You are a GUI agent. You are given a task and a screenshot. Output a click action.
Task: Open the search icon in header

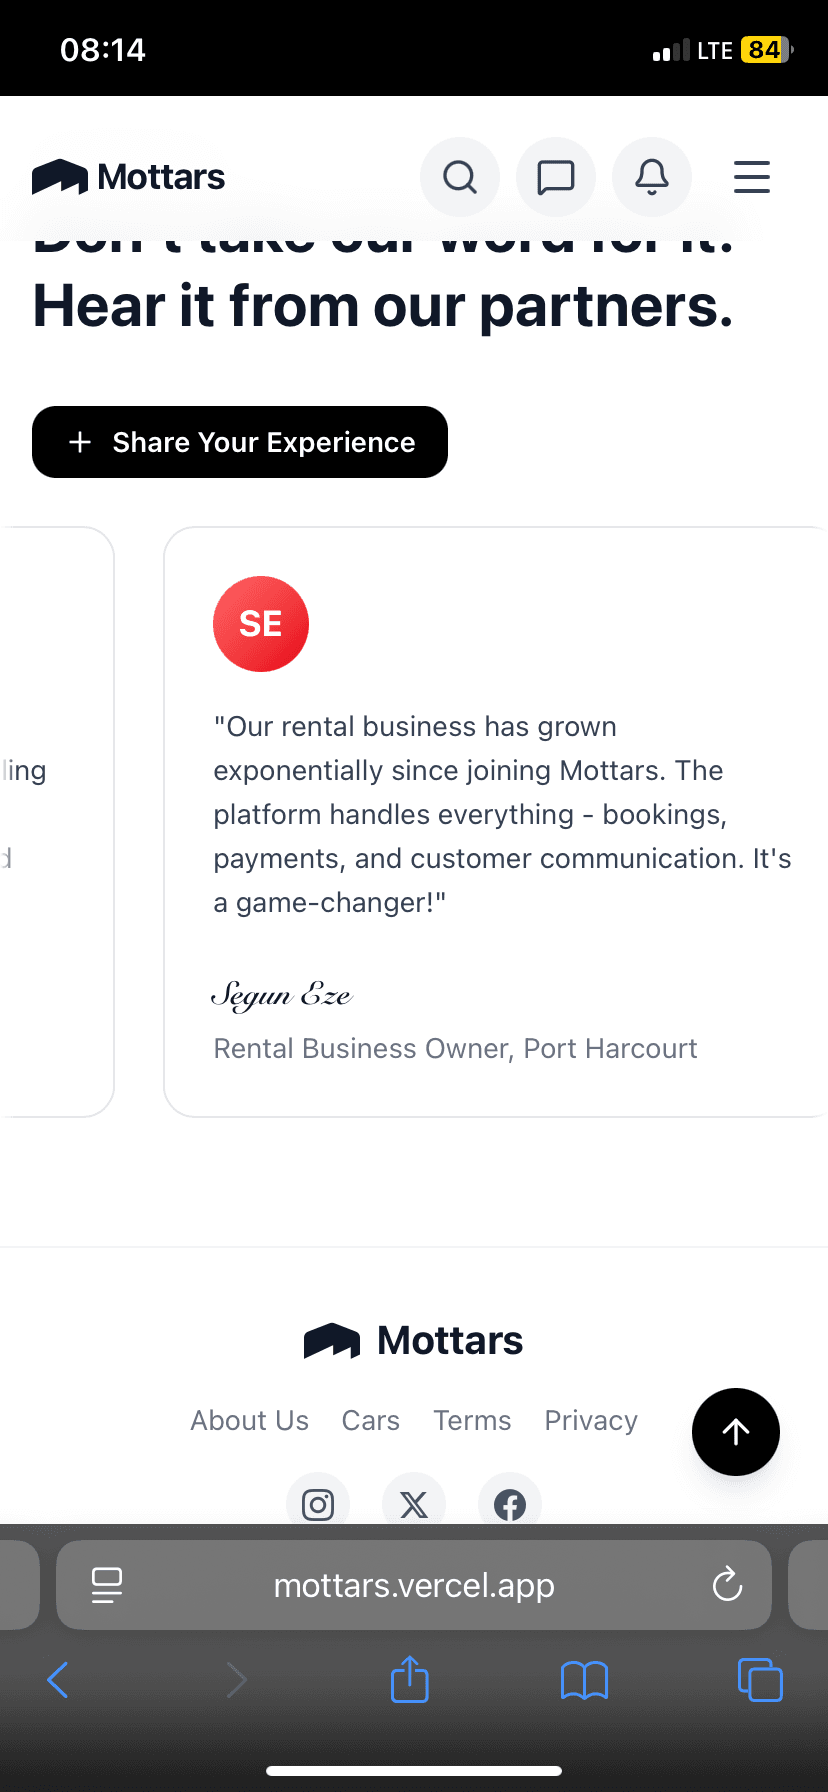pos(460,177)
